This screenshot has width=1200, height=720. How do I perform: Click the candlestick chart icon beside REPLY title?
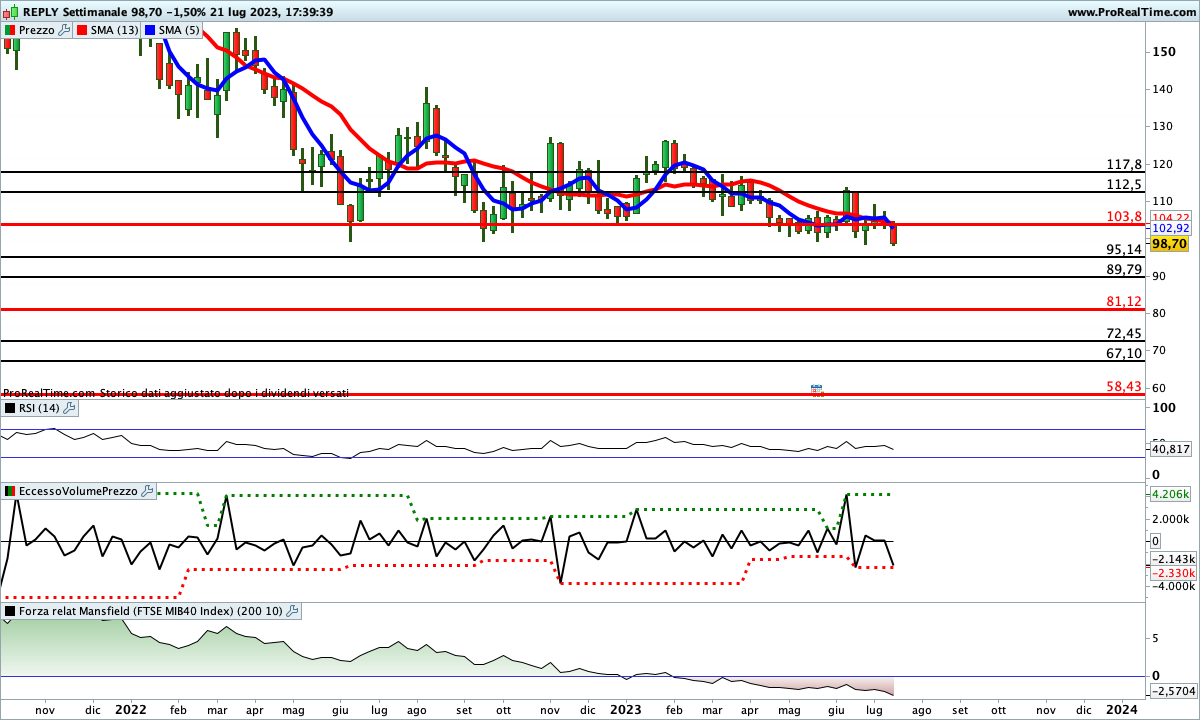pyautogui.click(x=10, y=12)
